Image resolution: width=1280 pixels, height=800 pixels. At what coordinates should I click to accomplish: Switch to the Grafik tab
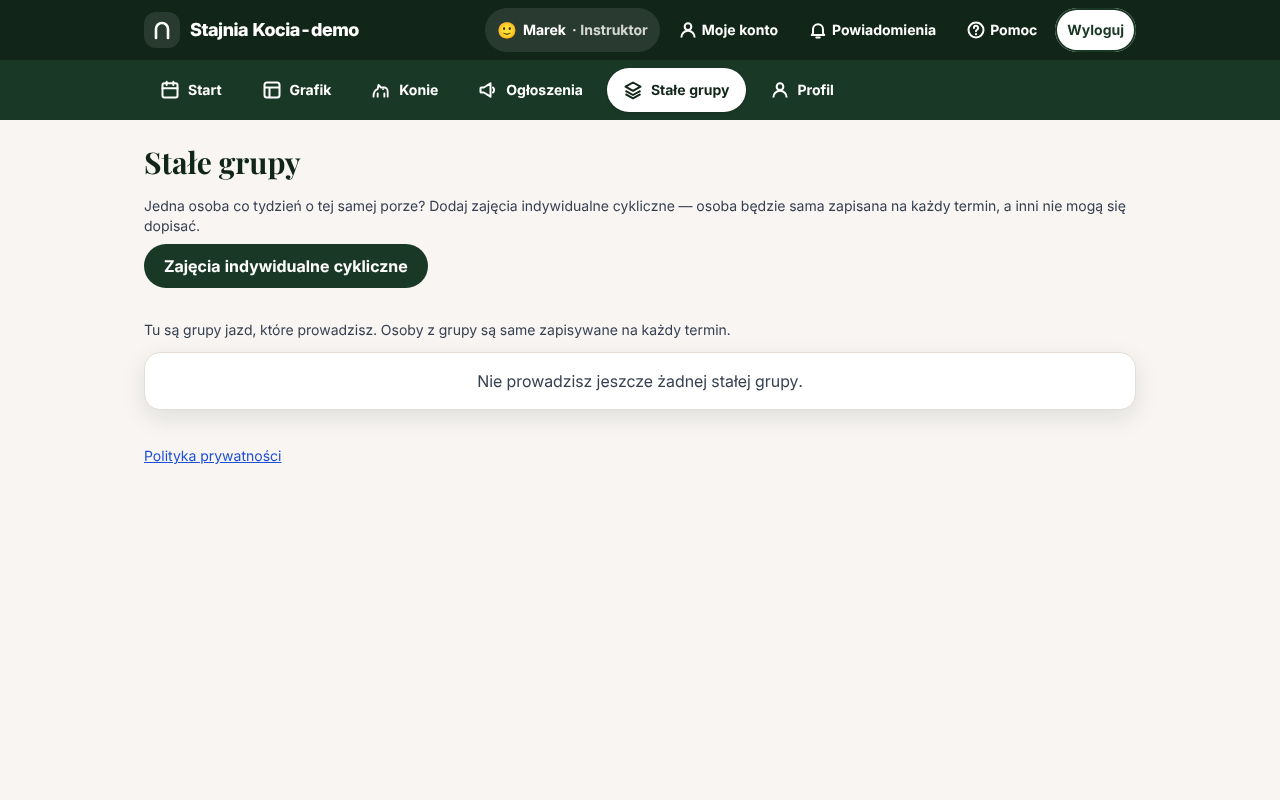click(297, 90)
